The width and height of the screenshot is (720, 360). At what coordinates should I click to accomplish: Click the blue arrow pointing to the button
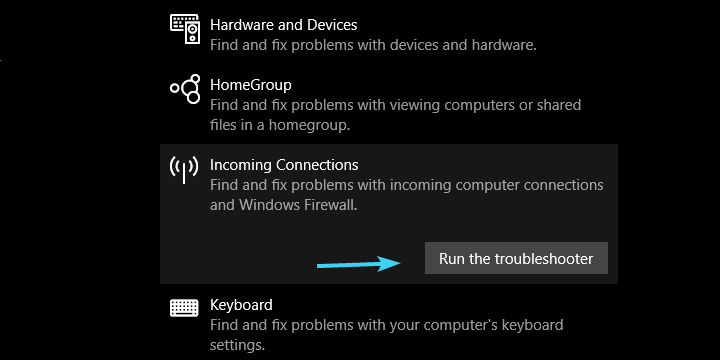point(359,264)
